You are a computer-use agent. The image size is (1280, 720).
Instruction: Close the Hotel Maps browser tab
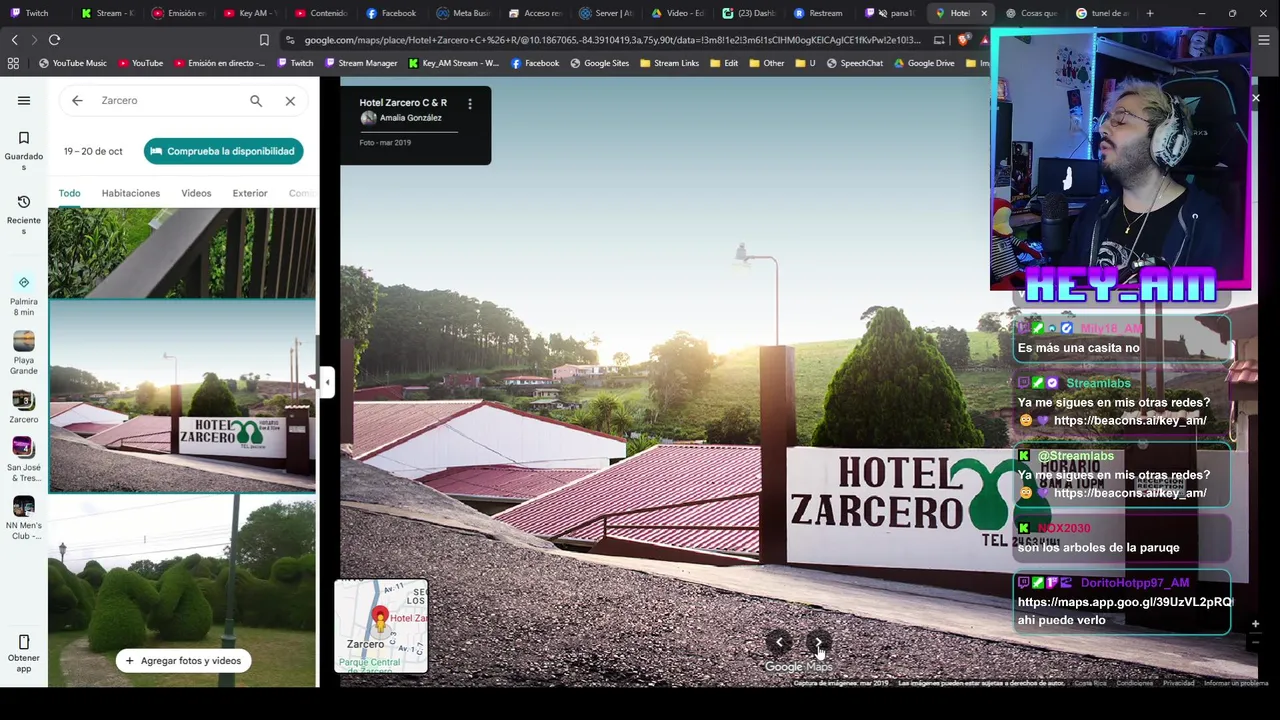pos(984,13)
